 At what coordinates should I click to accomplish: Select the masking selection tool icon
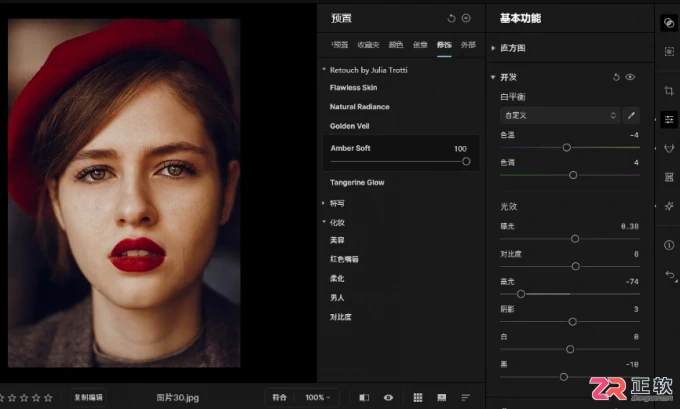669,52
